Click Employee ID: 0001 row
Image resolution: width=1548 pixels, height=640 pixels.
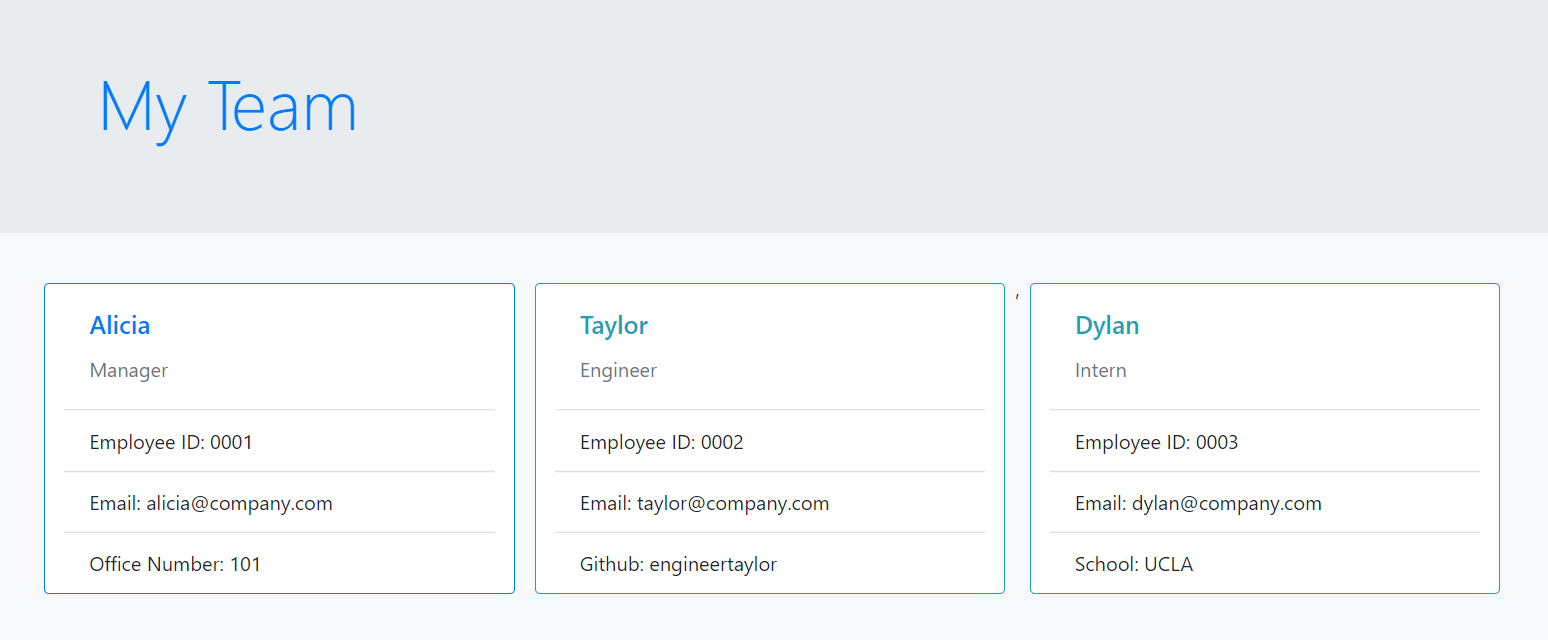click(x=279, y=441)
